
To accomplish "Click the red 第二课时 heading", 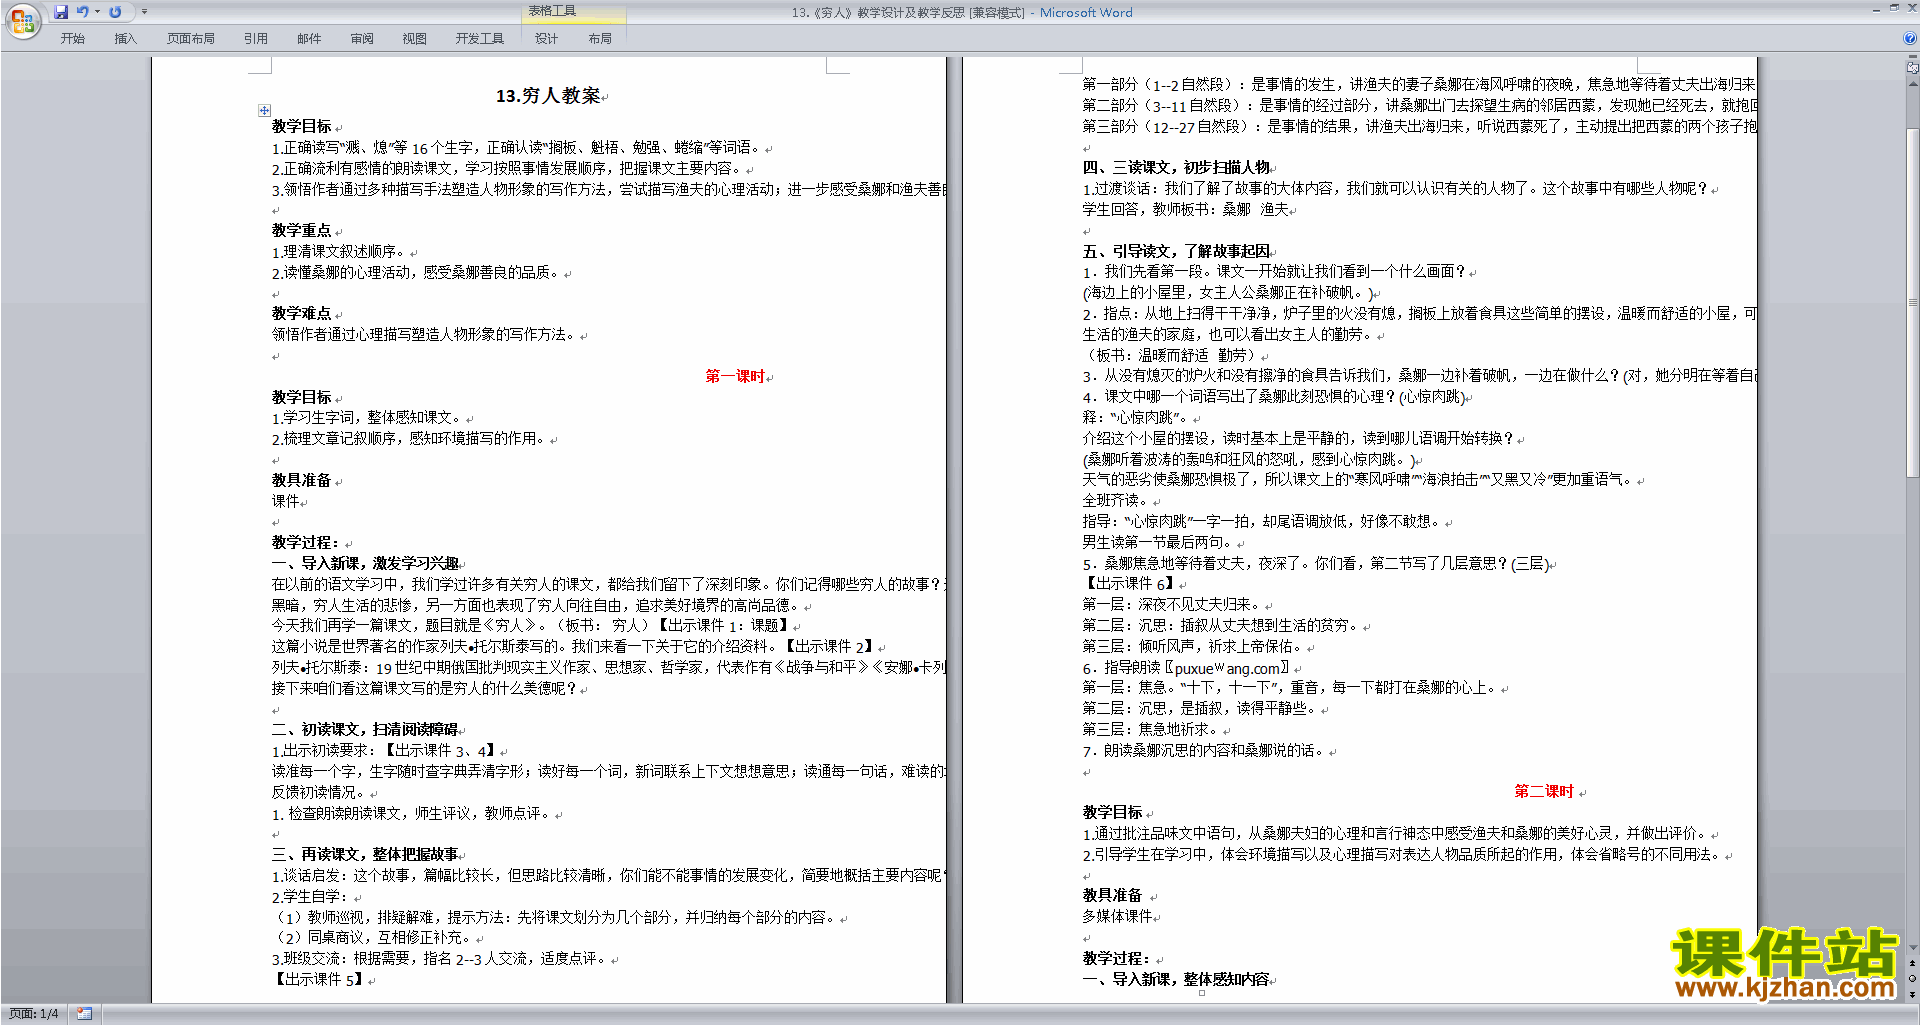I will [1544, 791].
